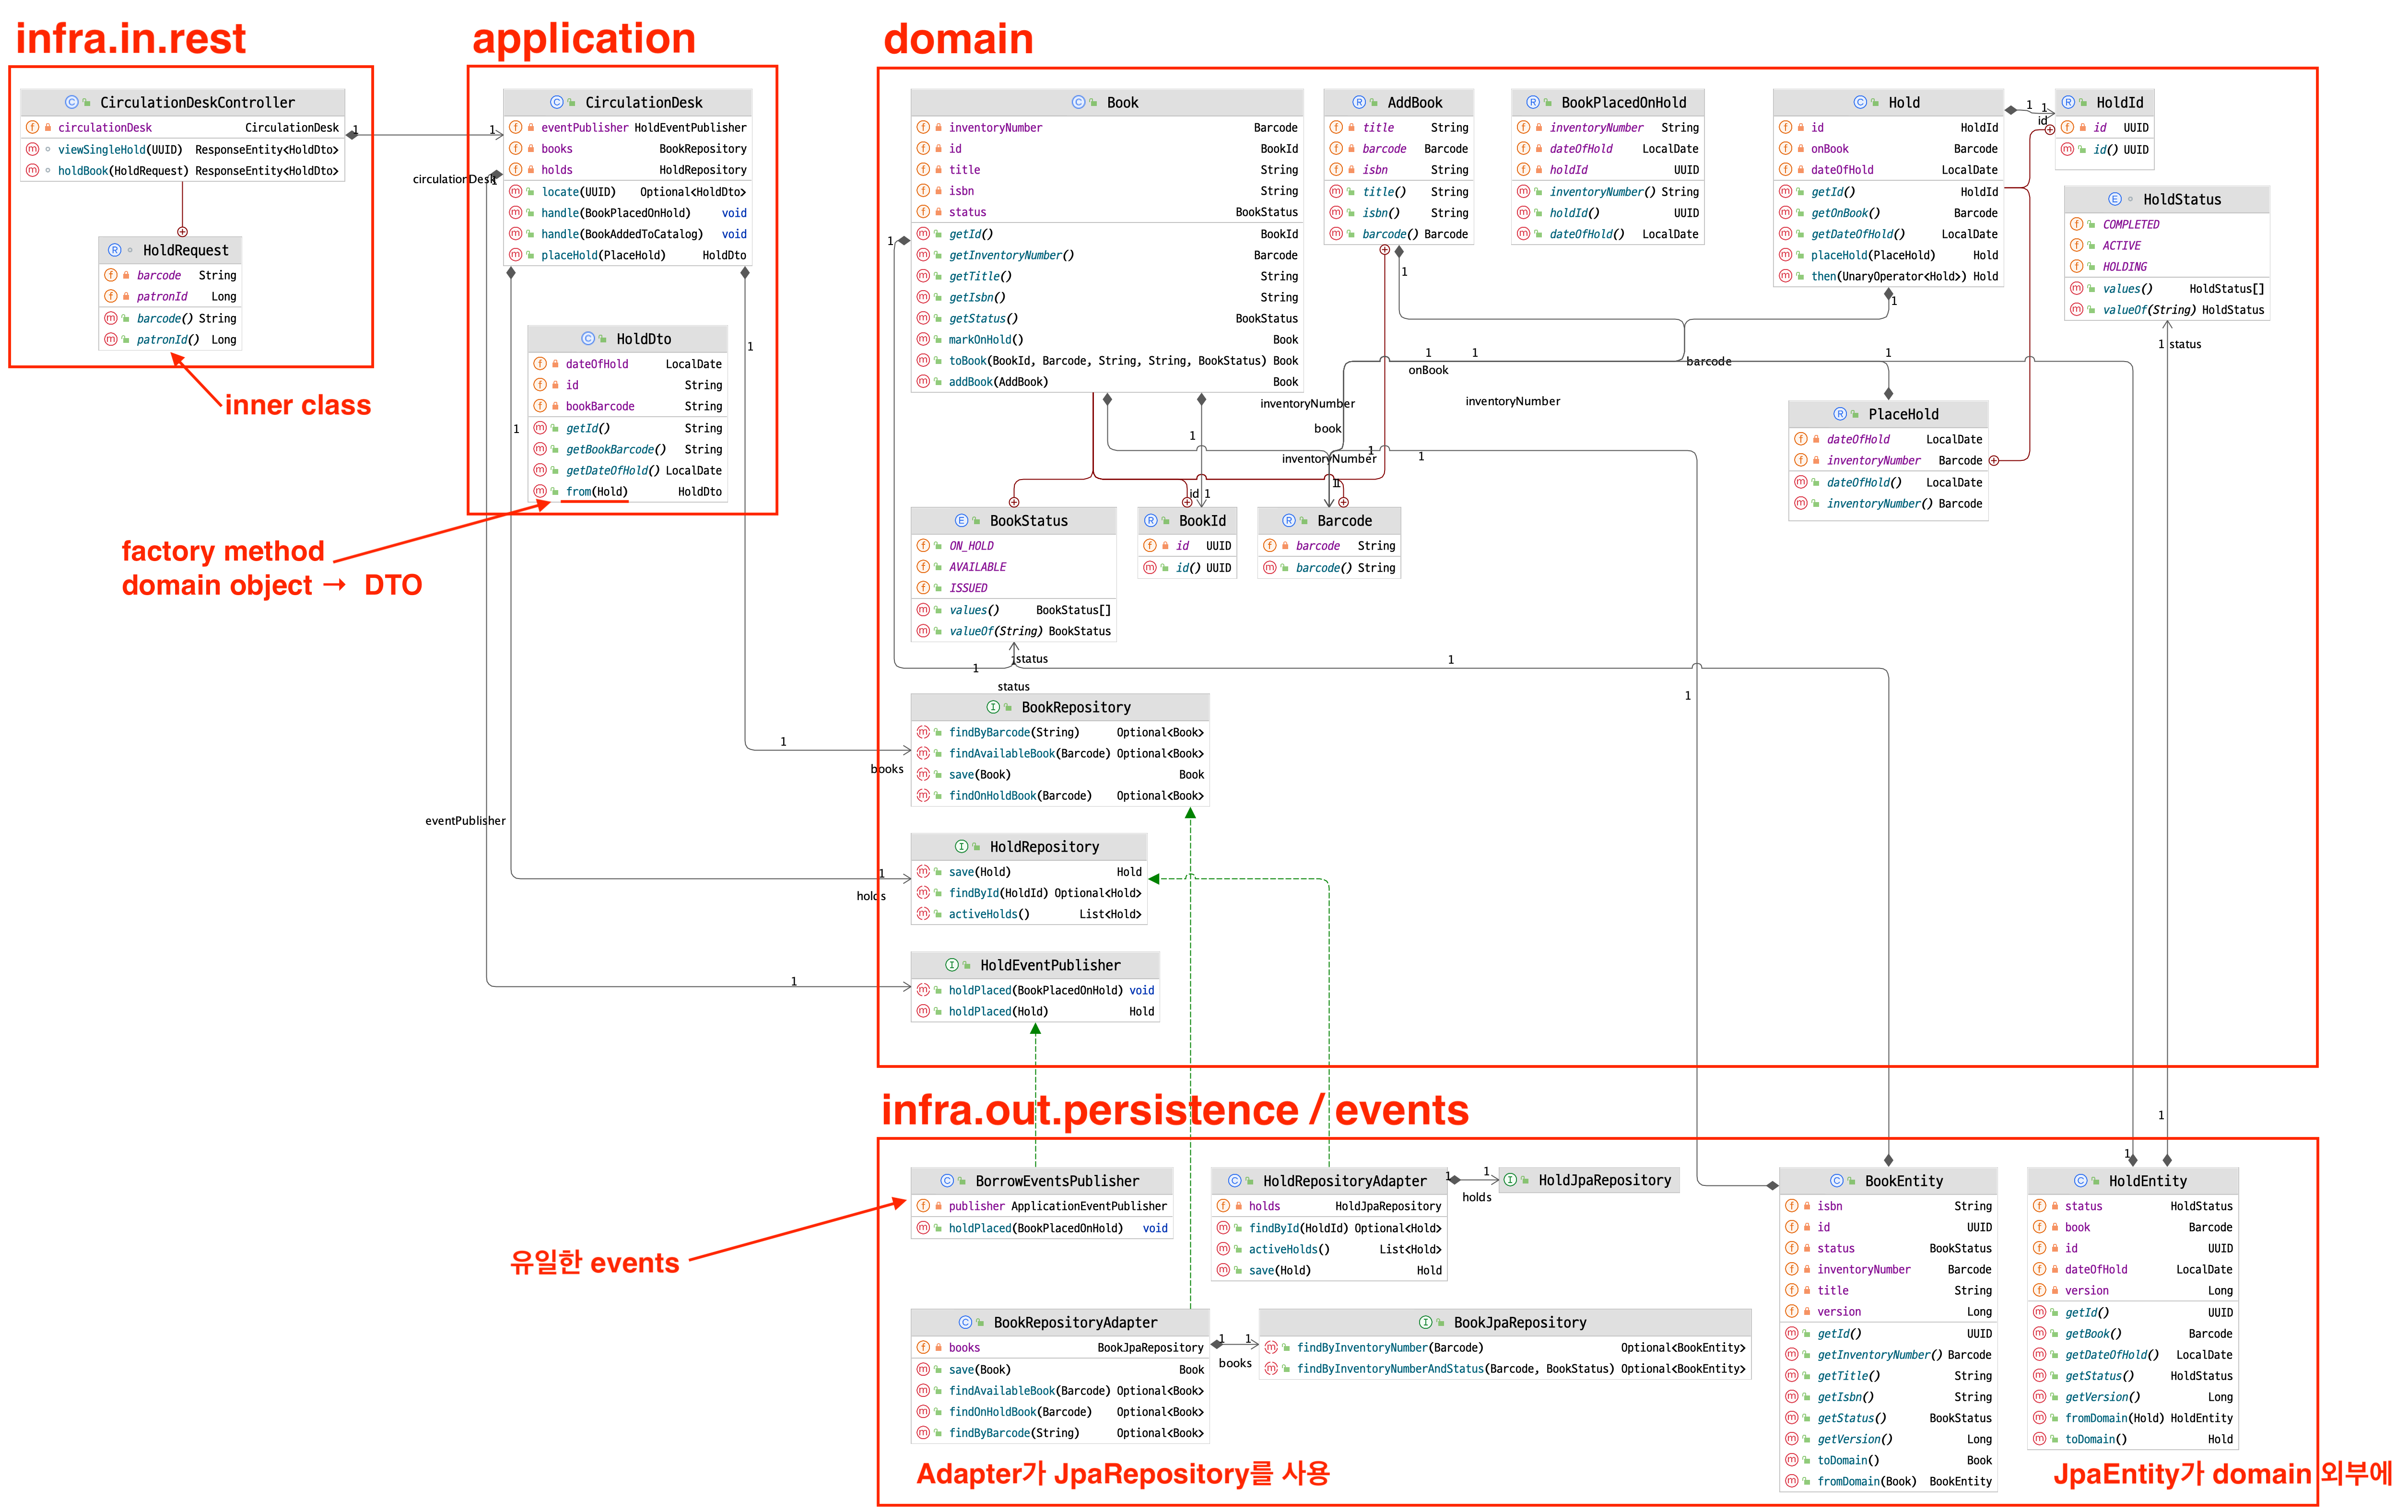
Task: Select the HOLDING constant in HoldStatus
Action: pos(2167,267)
